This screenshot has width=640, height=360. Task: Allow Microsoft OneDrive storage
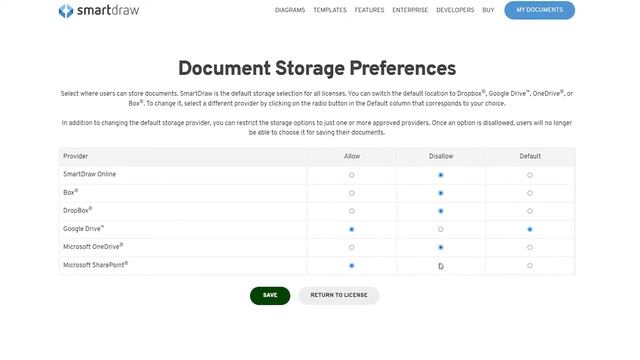pyautogui.click(x=351, y=247)
